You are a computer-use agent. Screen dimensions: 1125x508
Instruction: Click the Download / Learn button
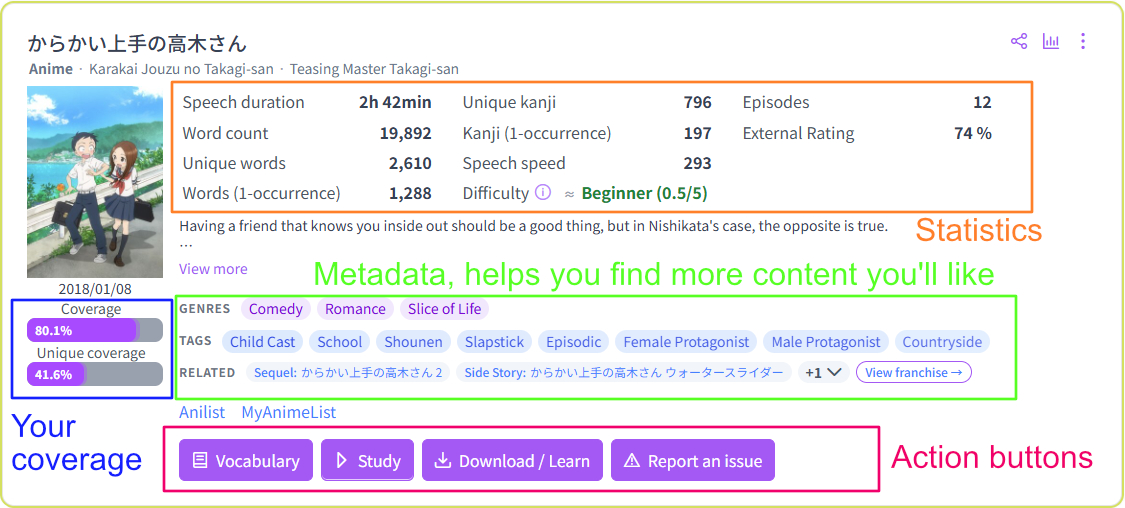[x=512, y=460]
